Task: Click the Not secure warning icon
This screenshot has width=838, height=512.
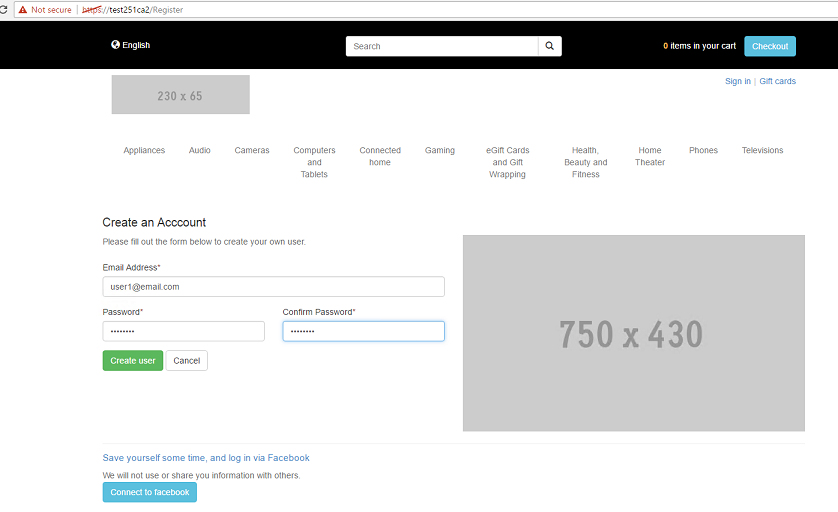Action: (22, 10)
